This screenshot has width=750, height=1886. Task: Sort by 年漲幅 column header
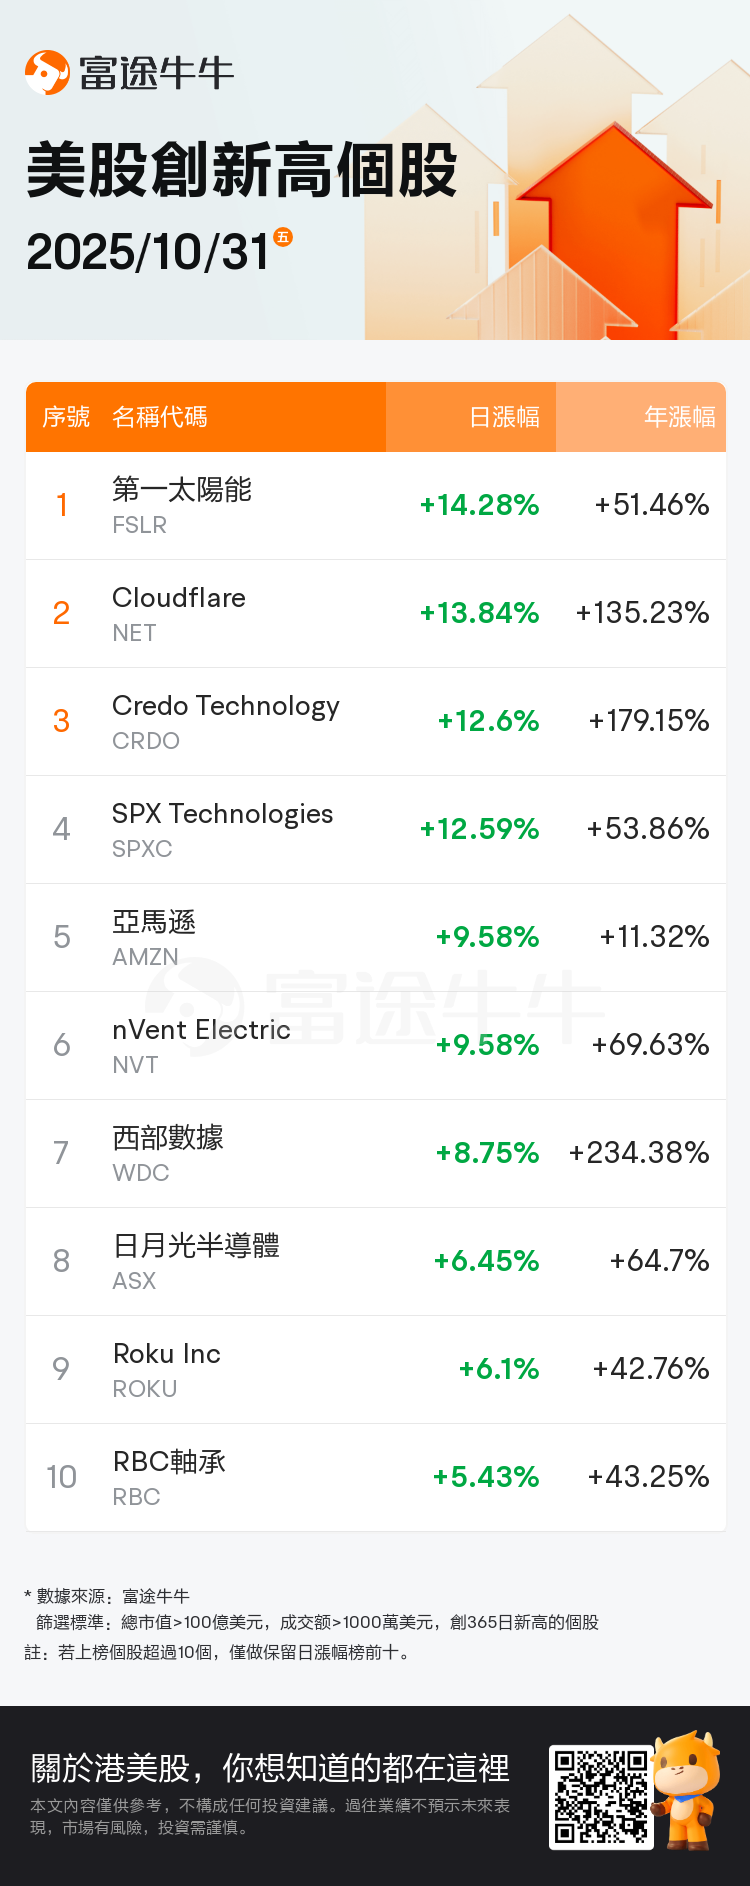point(679,417)
